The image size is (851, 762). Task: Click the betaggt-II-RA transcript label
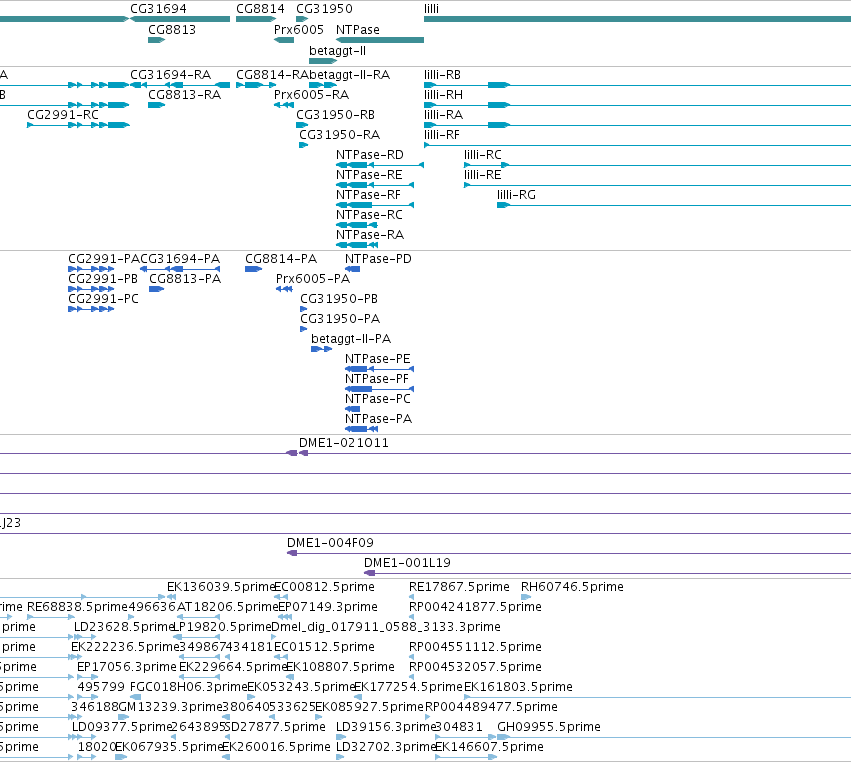tap(350, 75)
